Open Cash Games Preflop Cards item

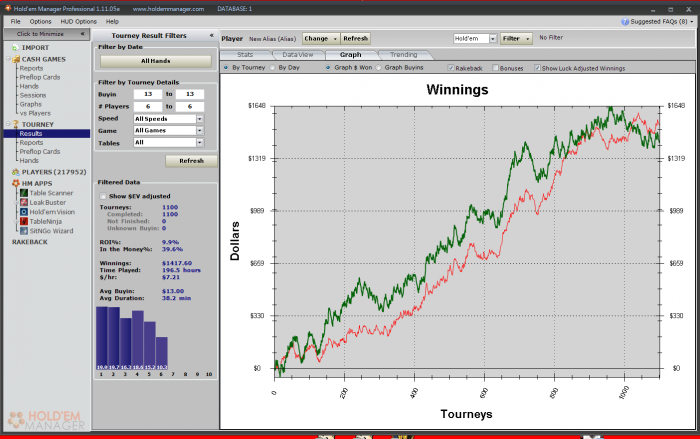click(40, 77)
